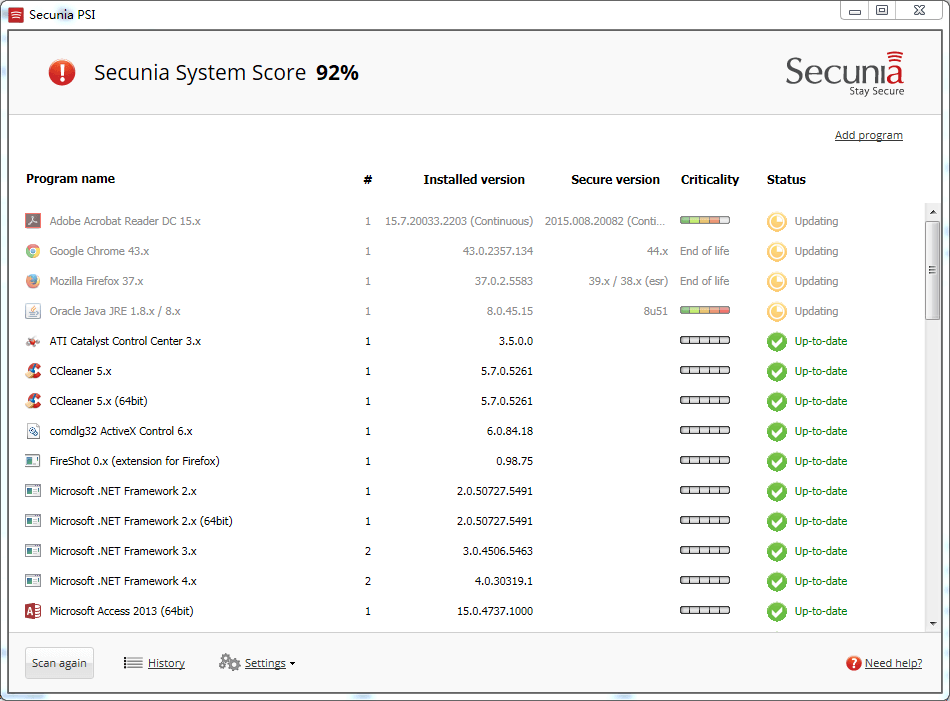Click the 92% system score value
This screenshot has height=701, width=950.
coord(337,73)
